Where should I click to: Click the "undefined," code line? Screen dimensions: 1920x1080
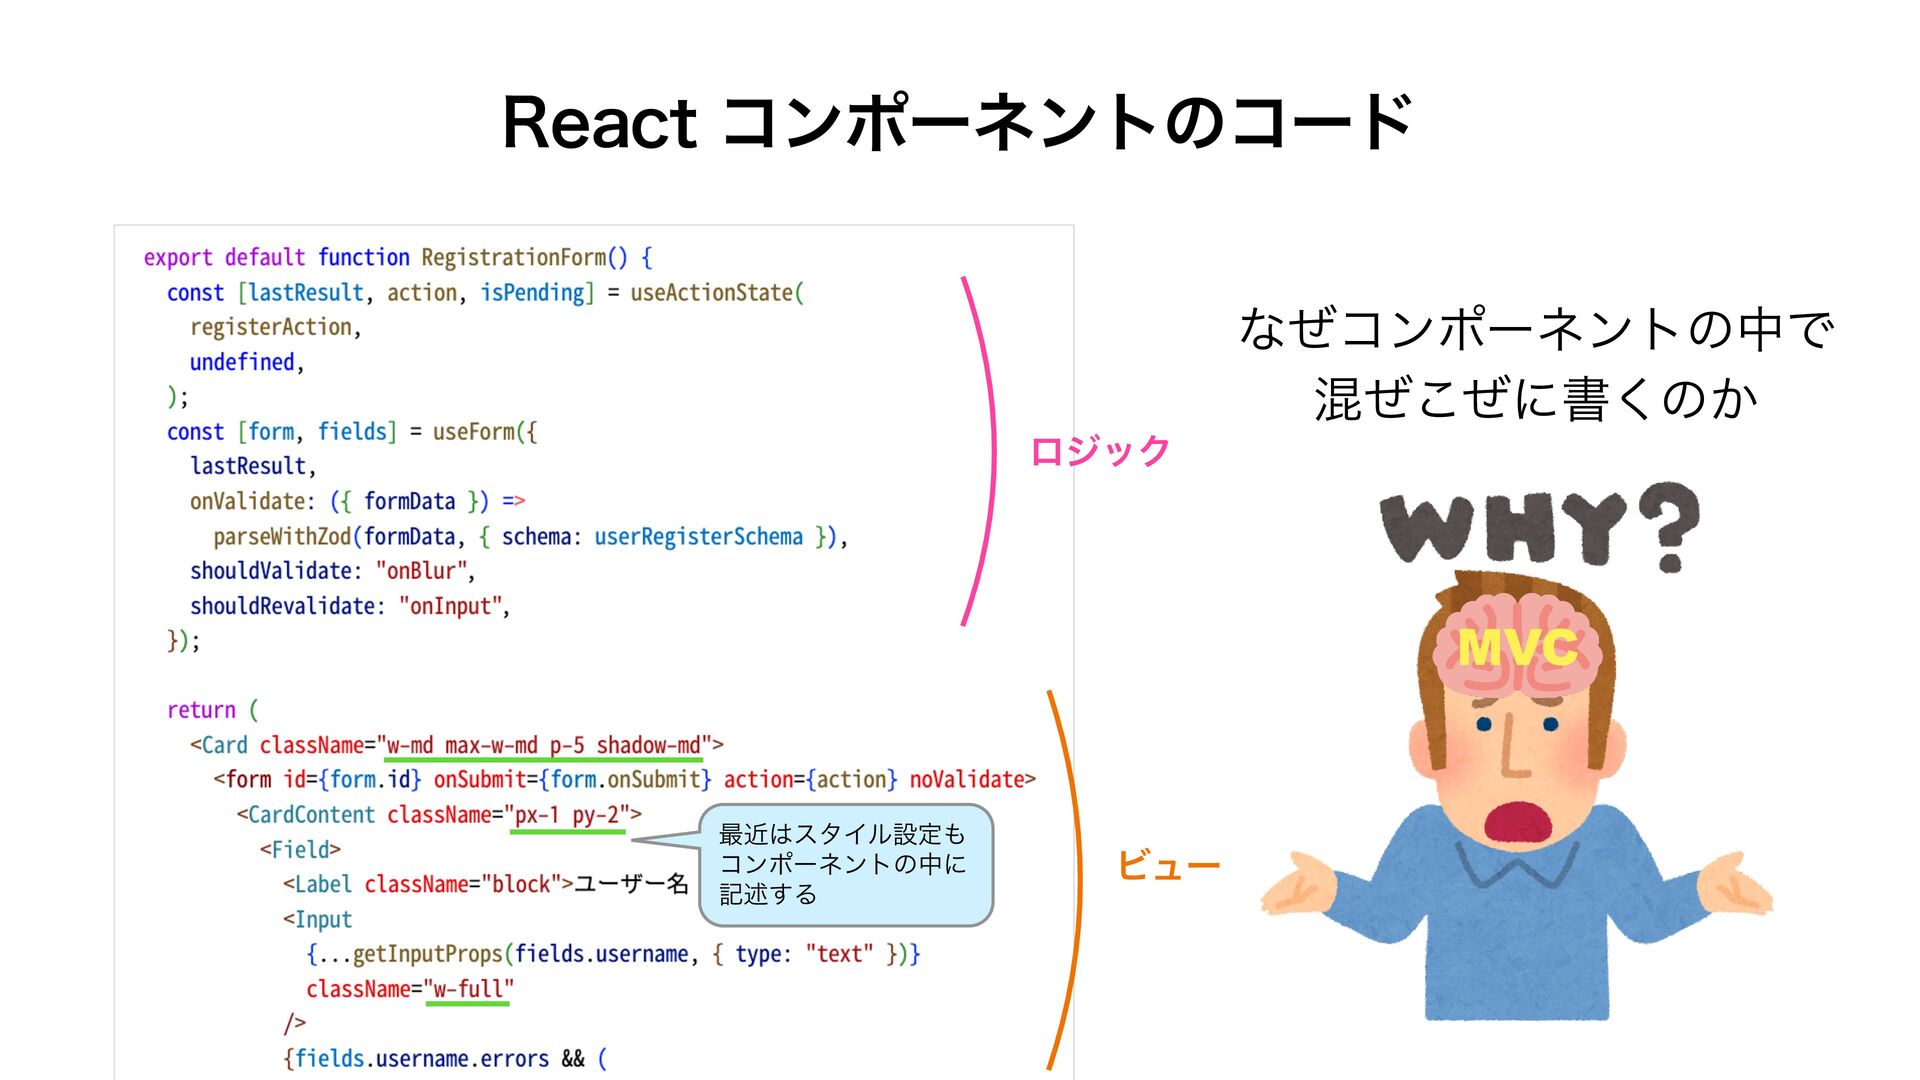click(247, 362)
